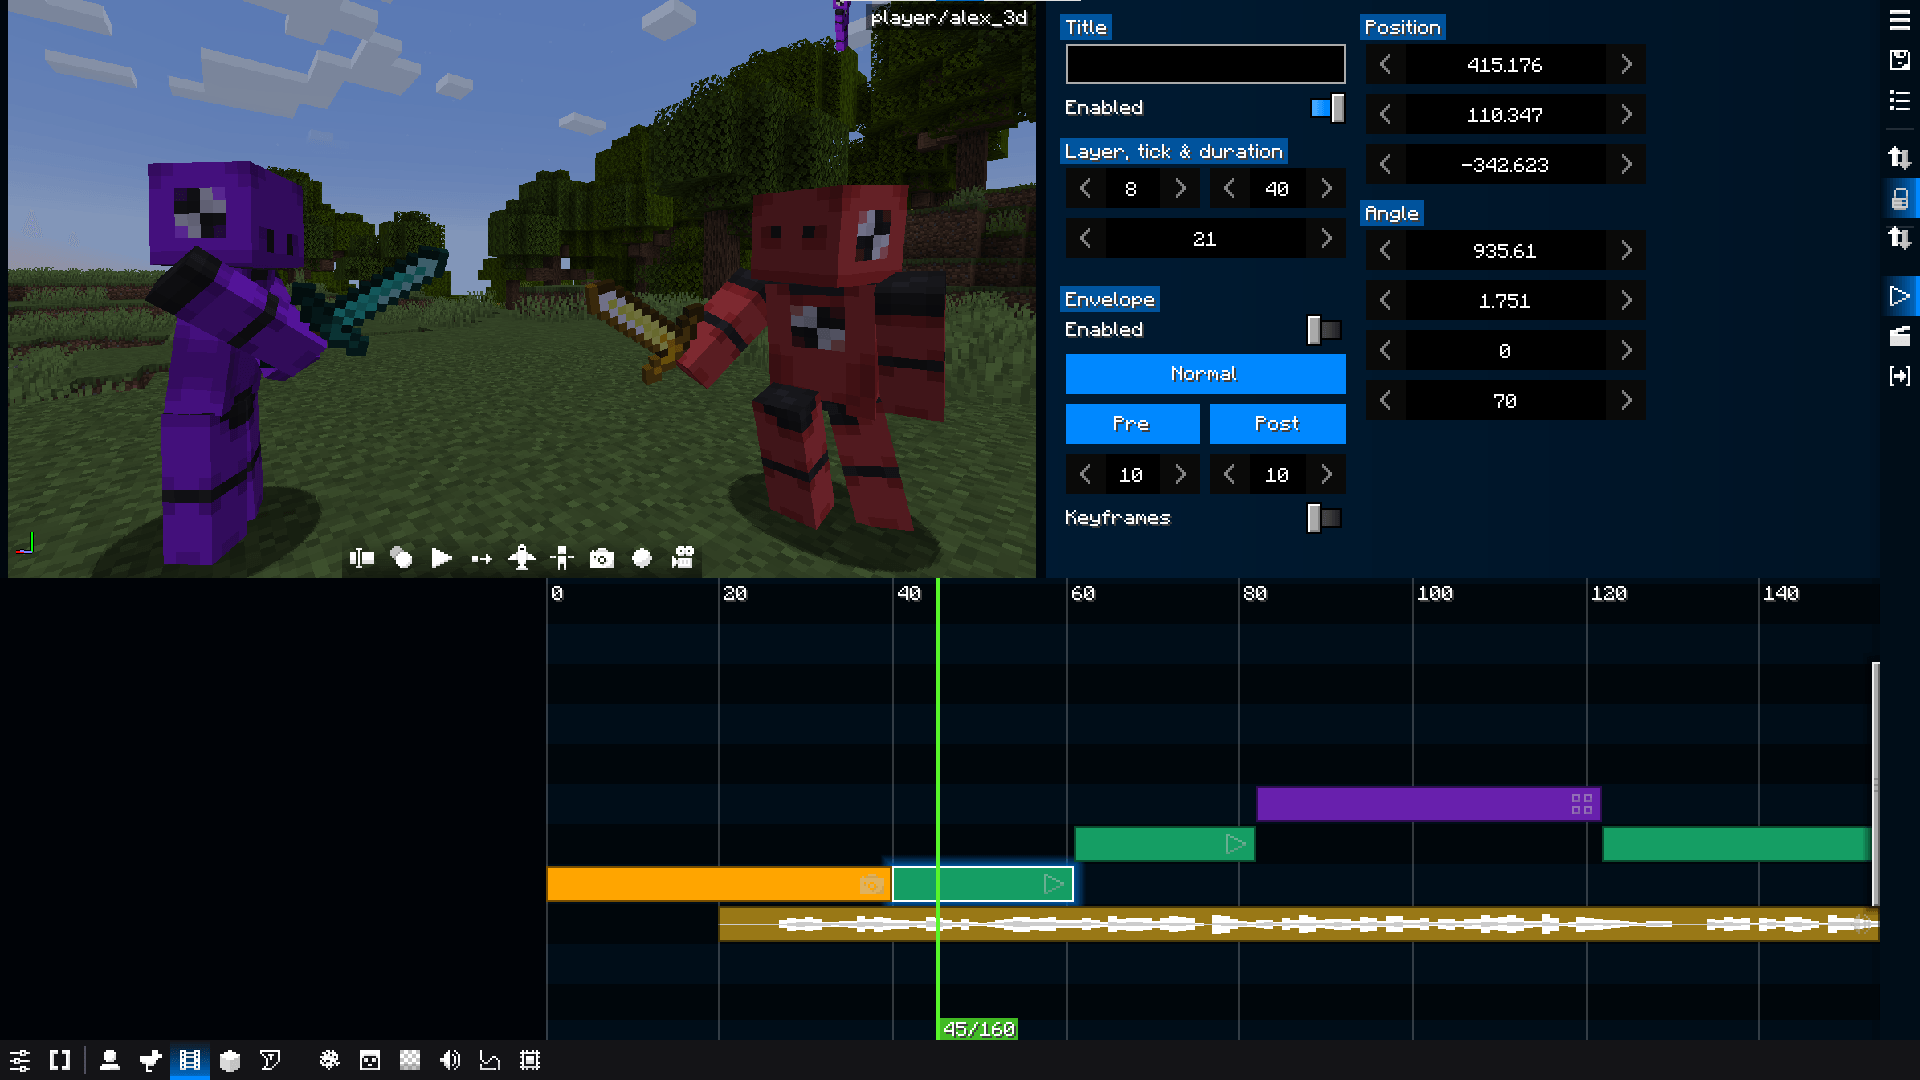Image resolution: width=1920 pixels, height=1080 pixels.
Task: Increase the 110.347 position value
Action: (x=1626, y=115)
